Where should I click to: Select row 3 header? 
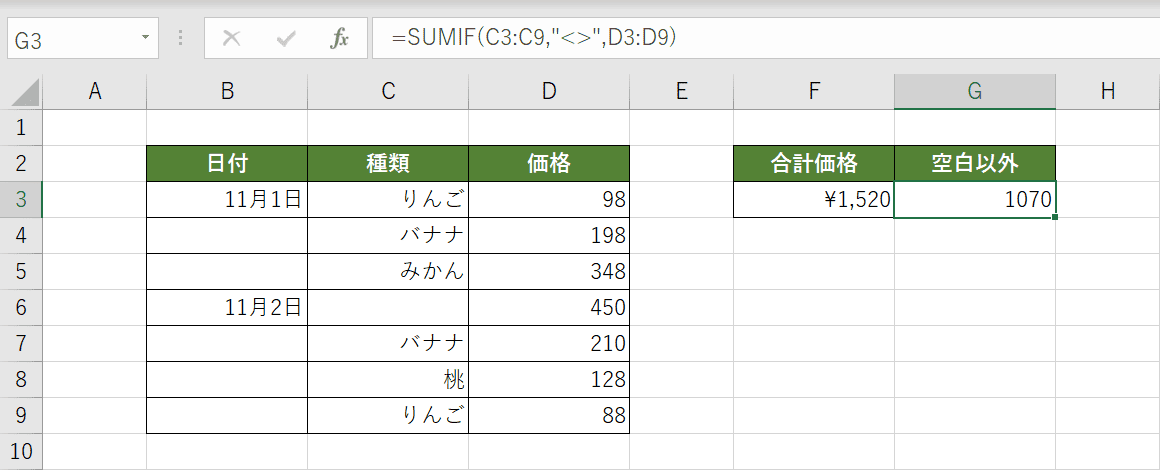21,200
